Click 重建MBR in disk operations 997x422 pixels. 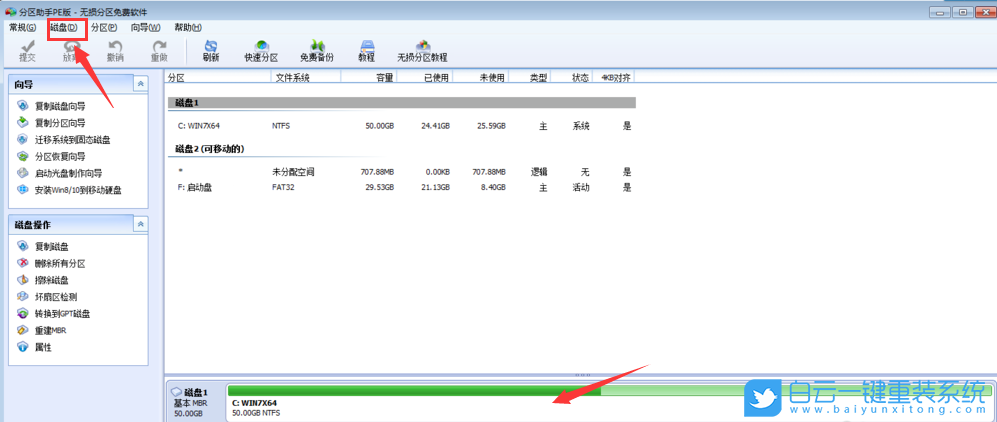tap(50, 331)
